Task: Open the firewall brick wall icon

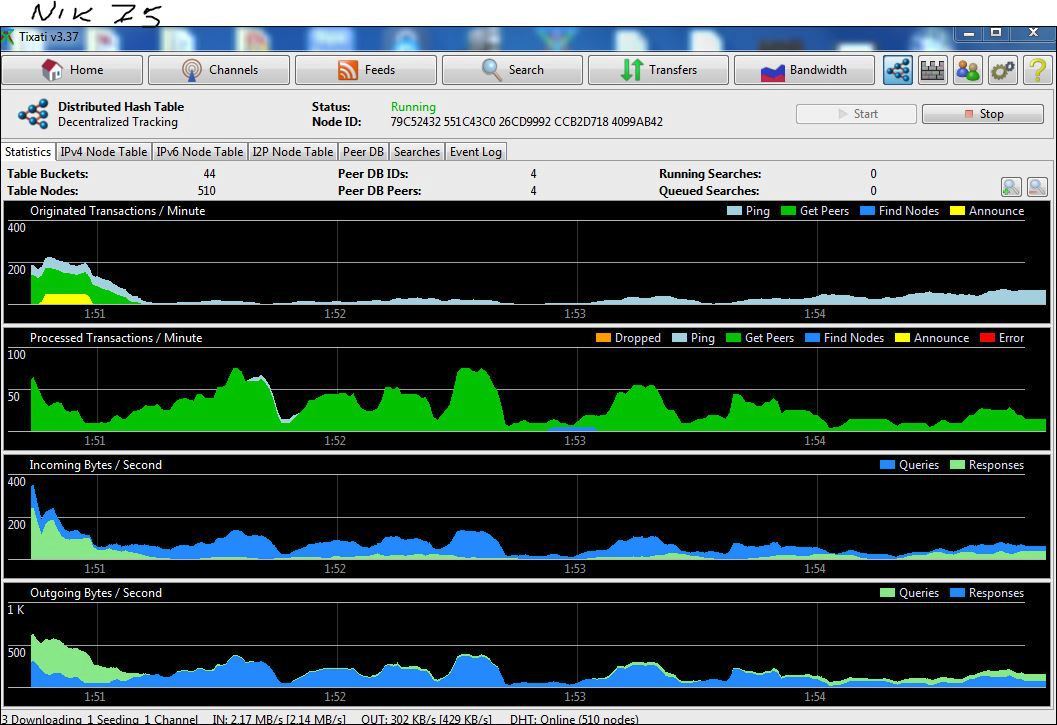Action: click(933, 70)
